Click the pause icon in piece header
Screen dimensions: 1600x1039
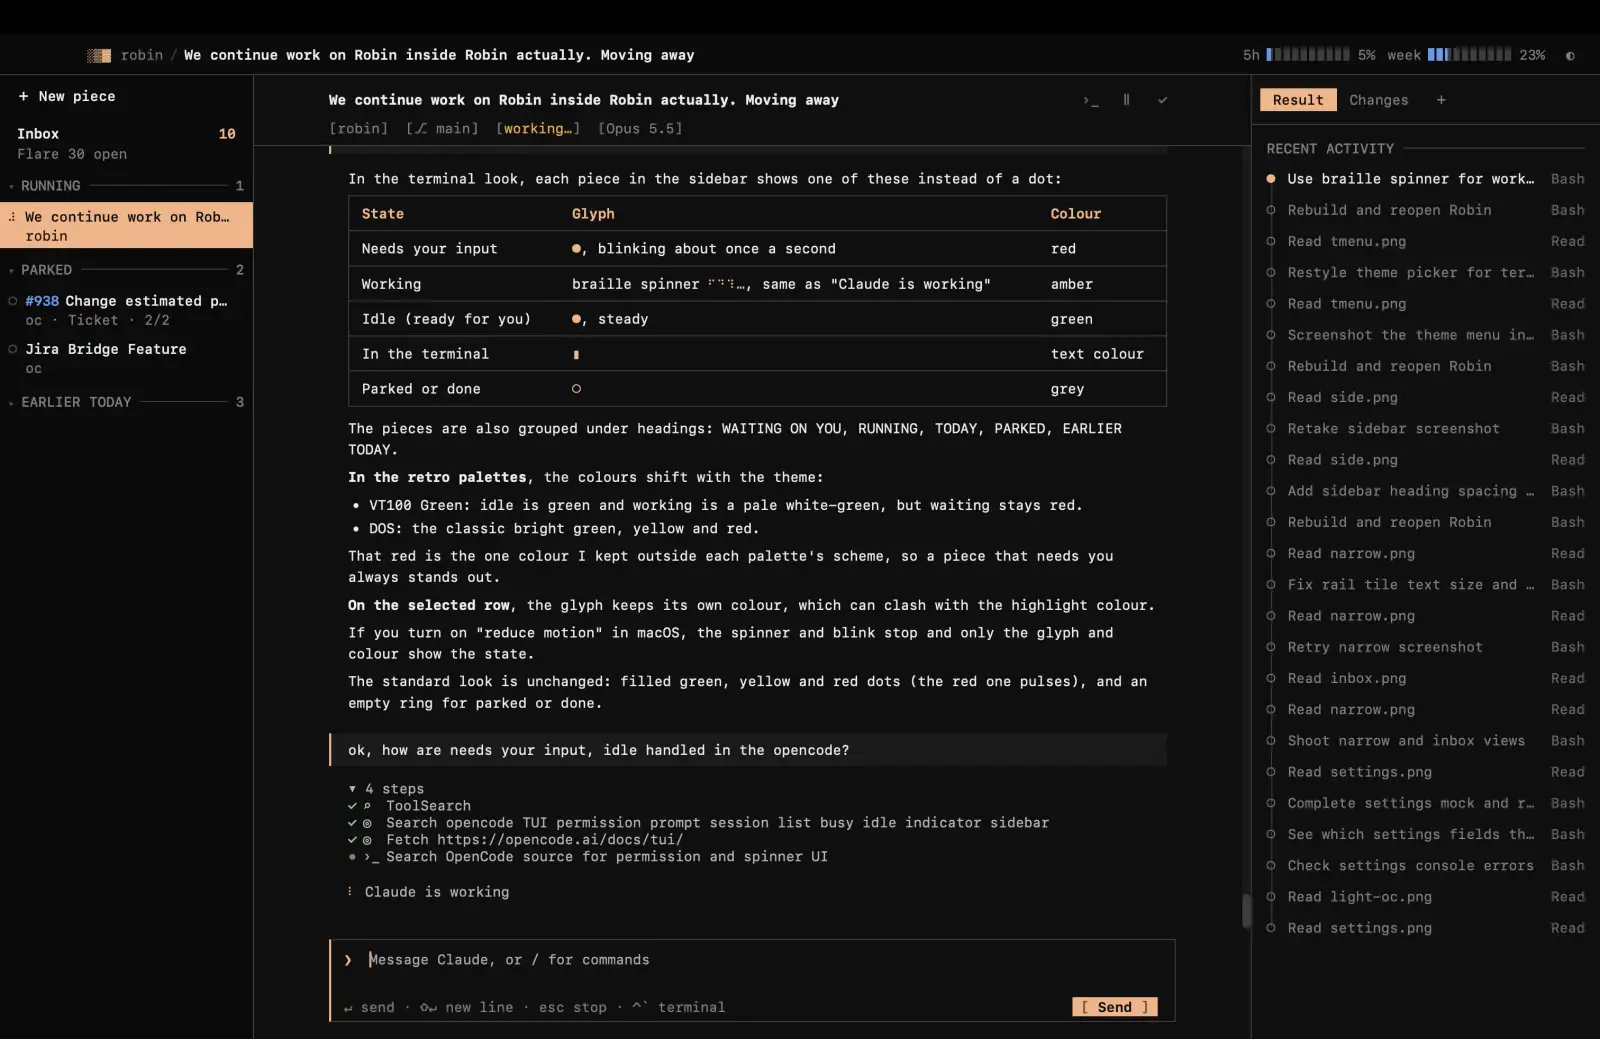[x=1126, y=100]
